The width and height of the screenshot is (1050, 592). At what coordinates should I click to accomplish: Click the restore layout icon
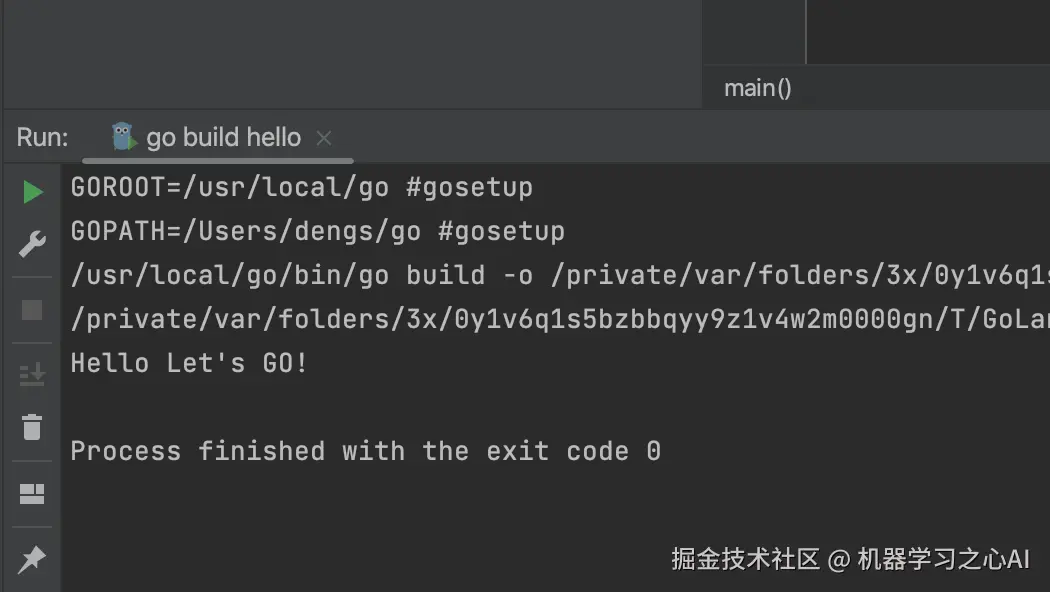pyautogui.click(x=32, y=494)
